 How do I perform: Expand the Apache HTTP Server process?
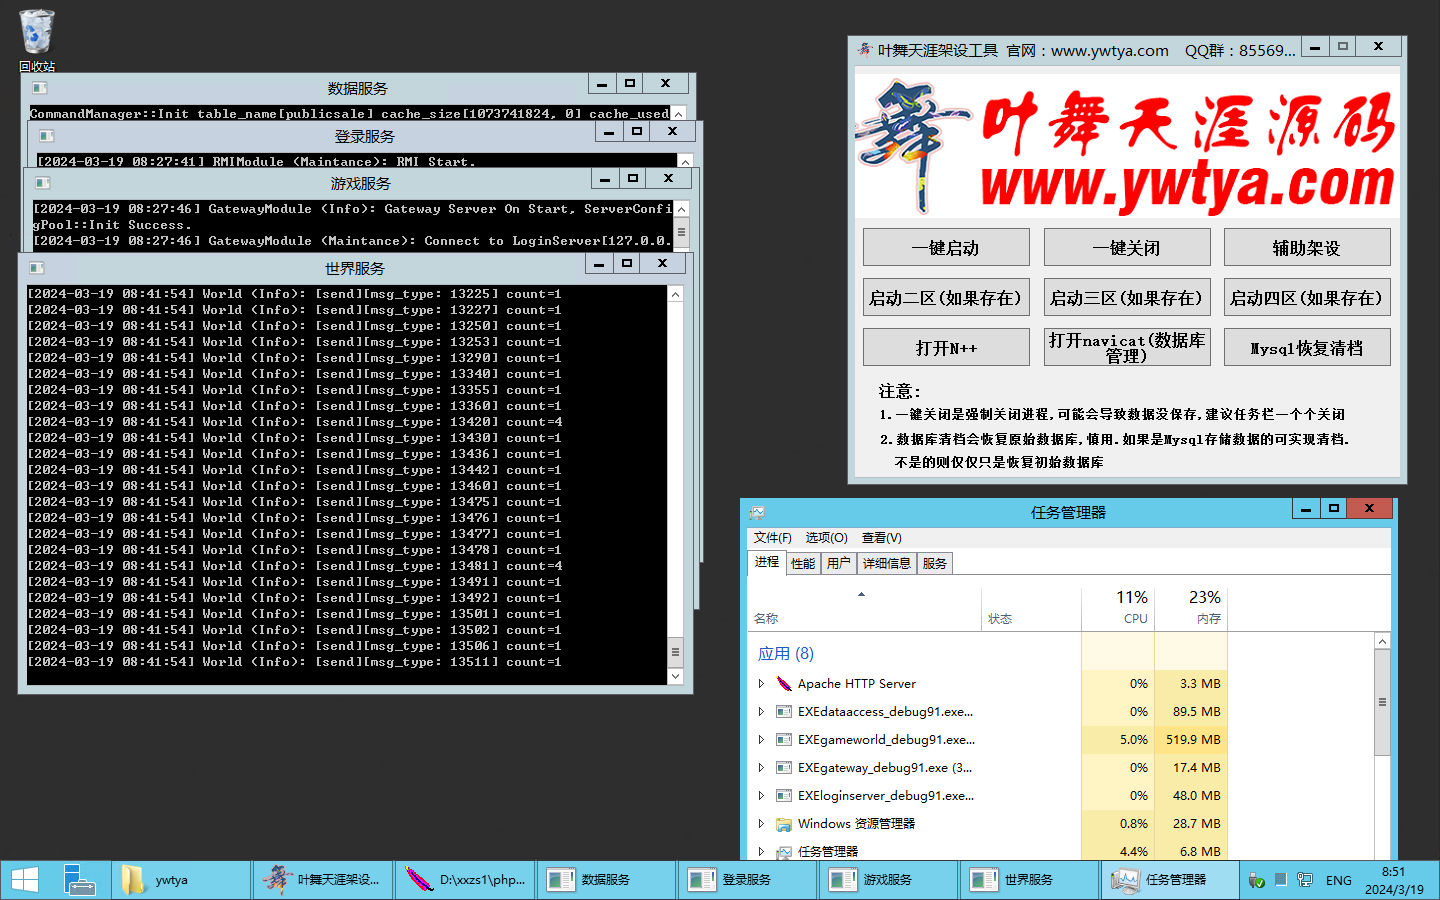[761, 684]
